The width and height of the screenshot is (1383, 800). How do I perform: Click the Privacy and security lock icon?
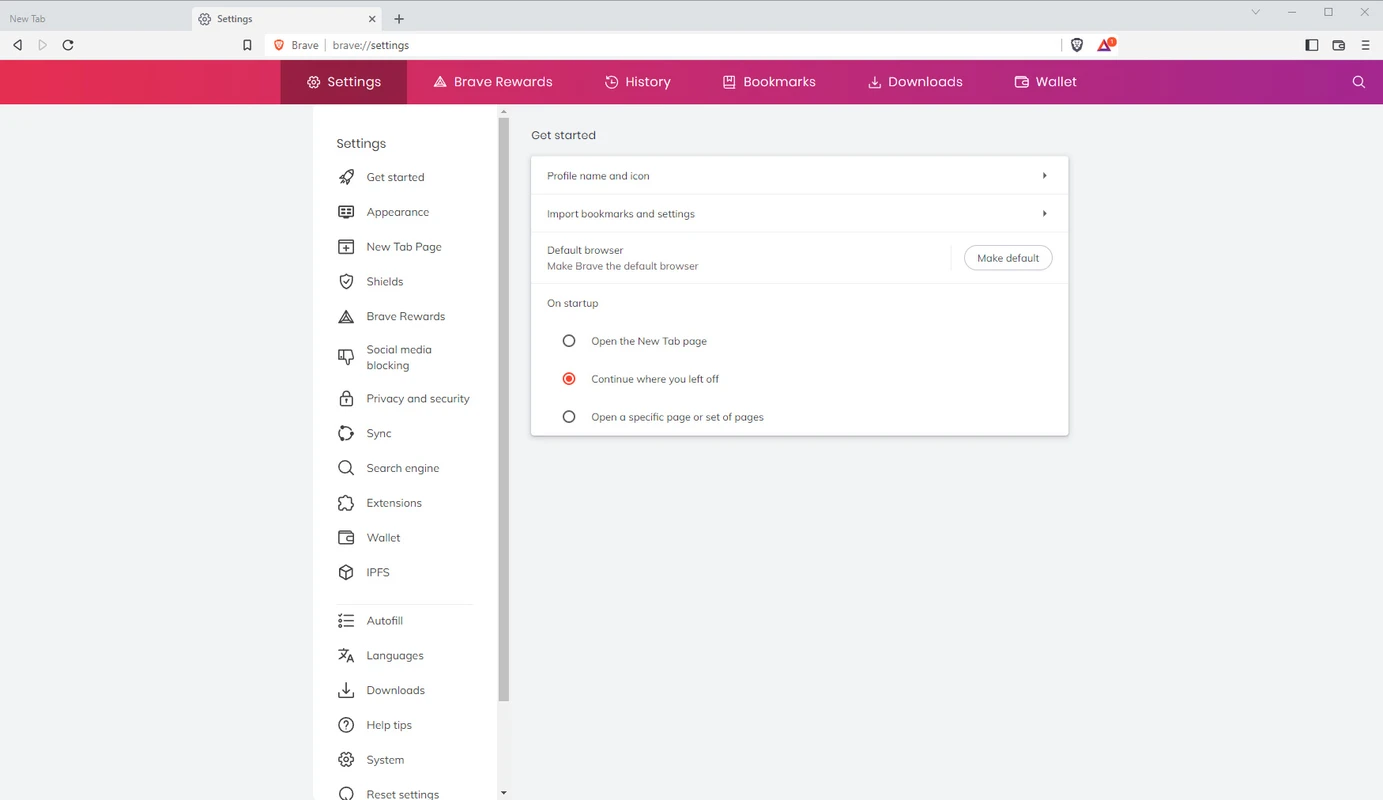pyautogui.click(x=346, y=399)
